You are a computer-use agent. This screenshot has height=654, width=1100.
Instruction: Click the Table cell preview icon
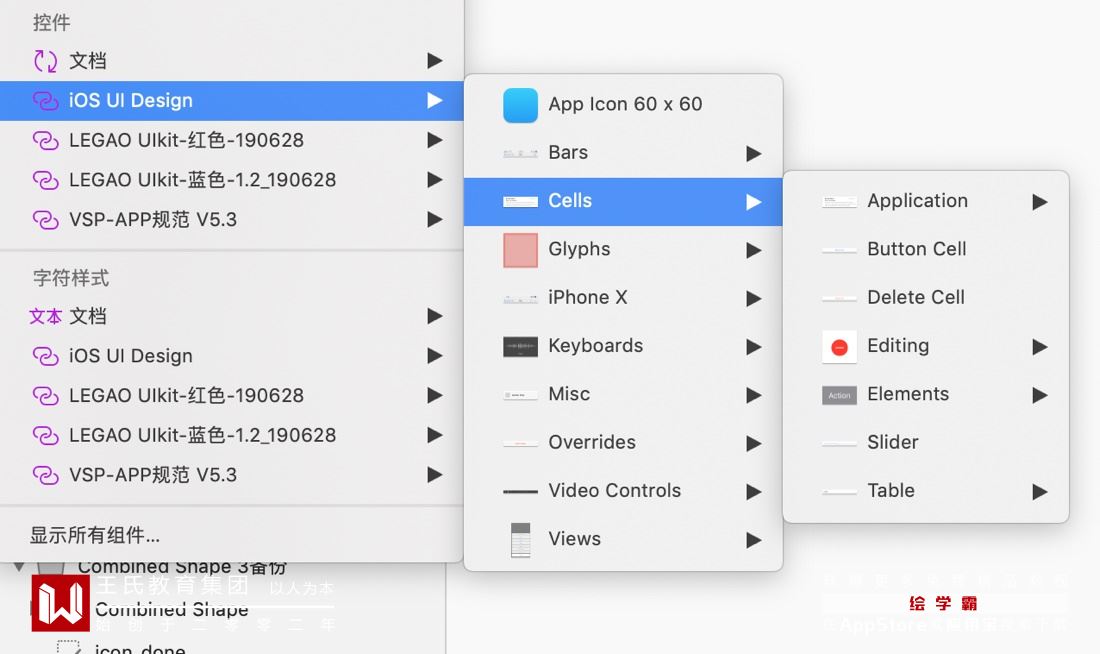pos(839,492)
